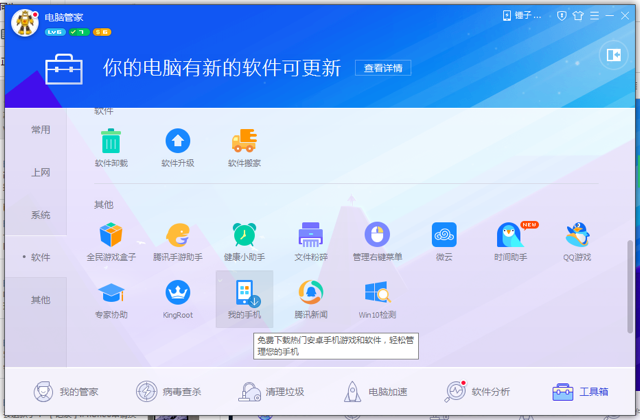Image resolution: width=640 pixels, height=420 pixels.
Task: Go to 我的管家 bottom tab
Action: (x=66, y=392)
